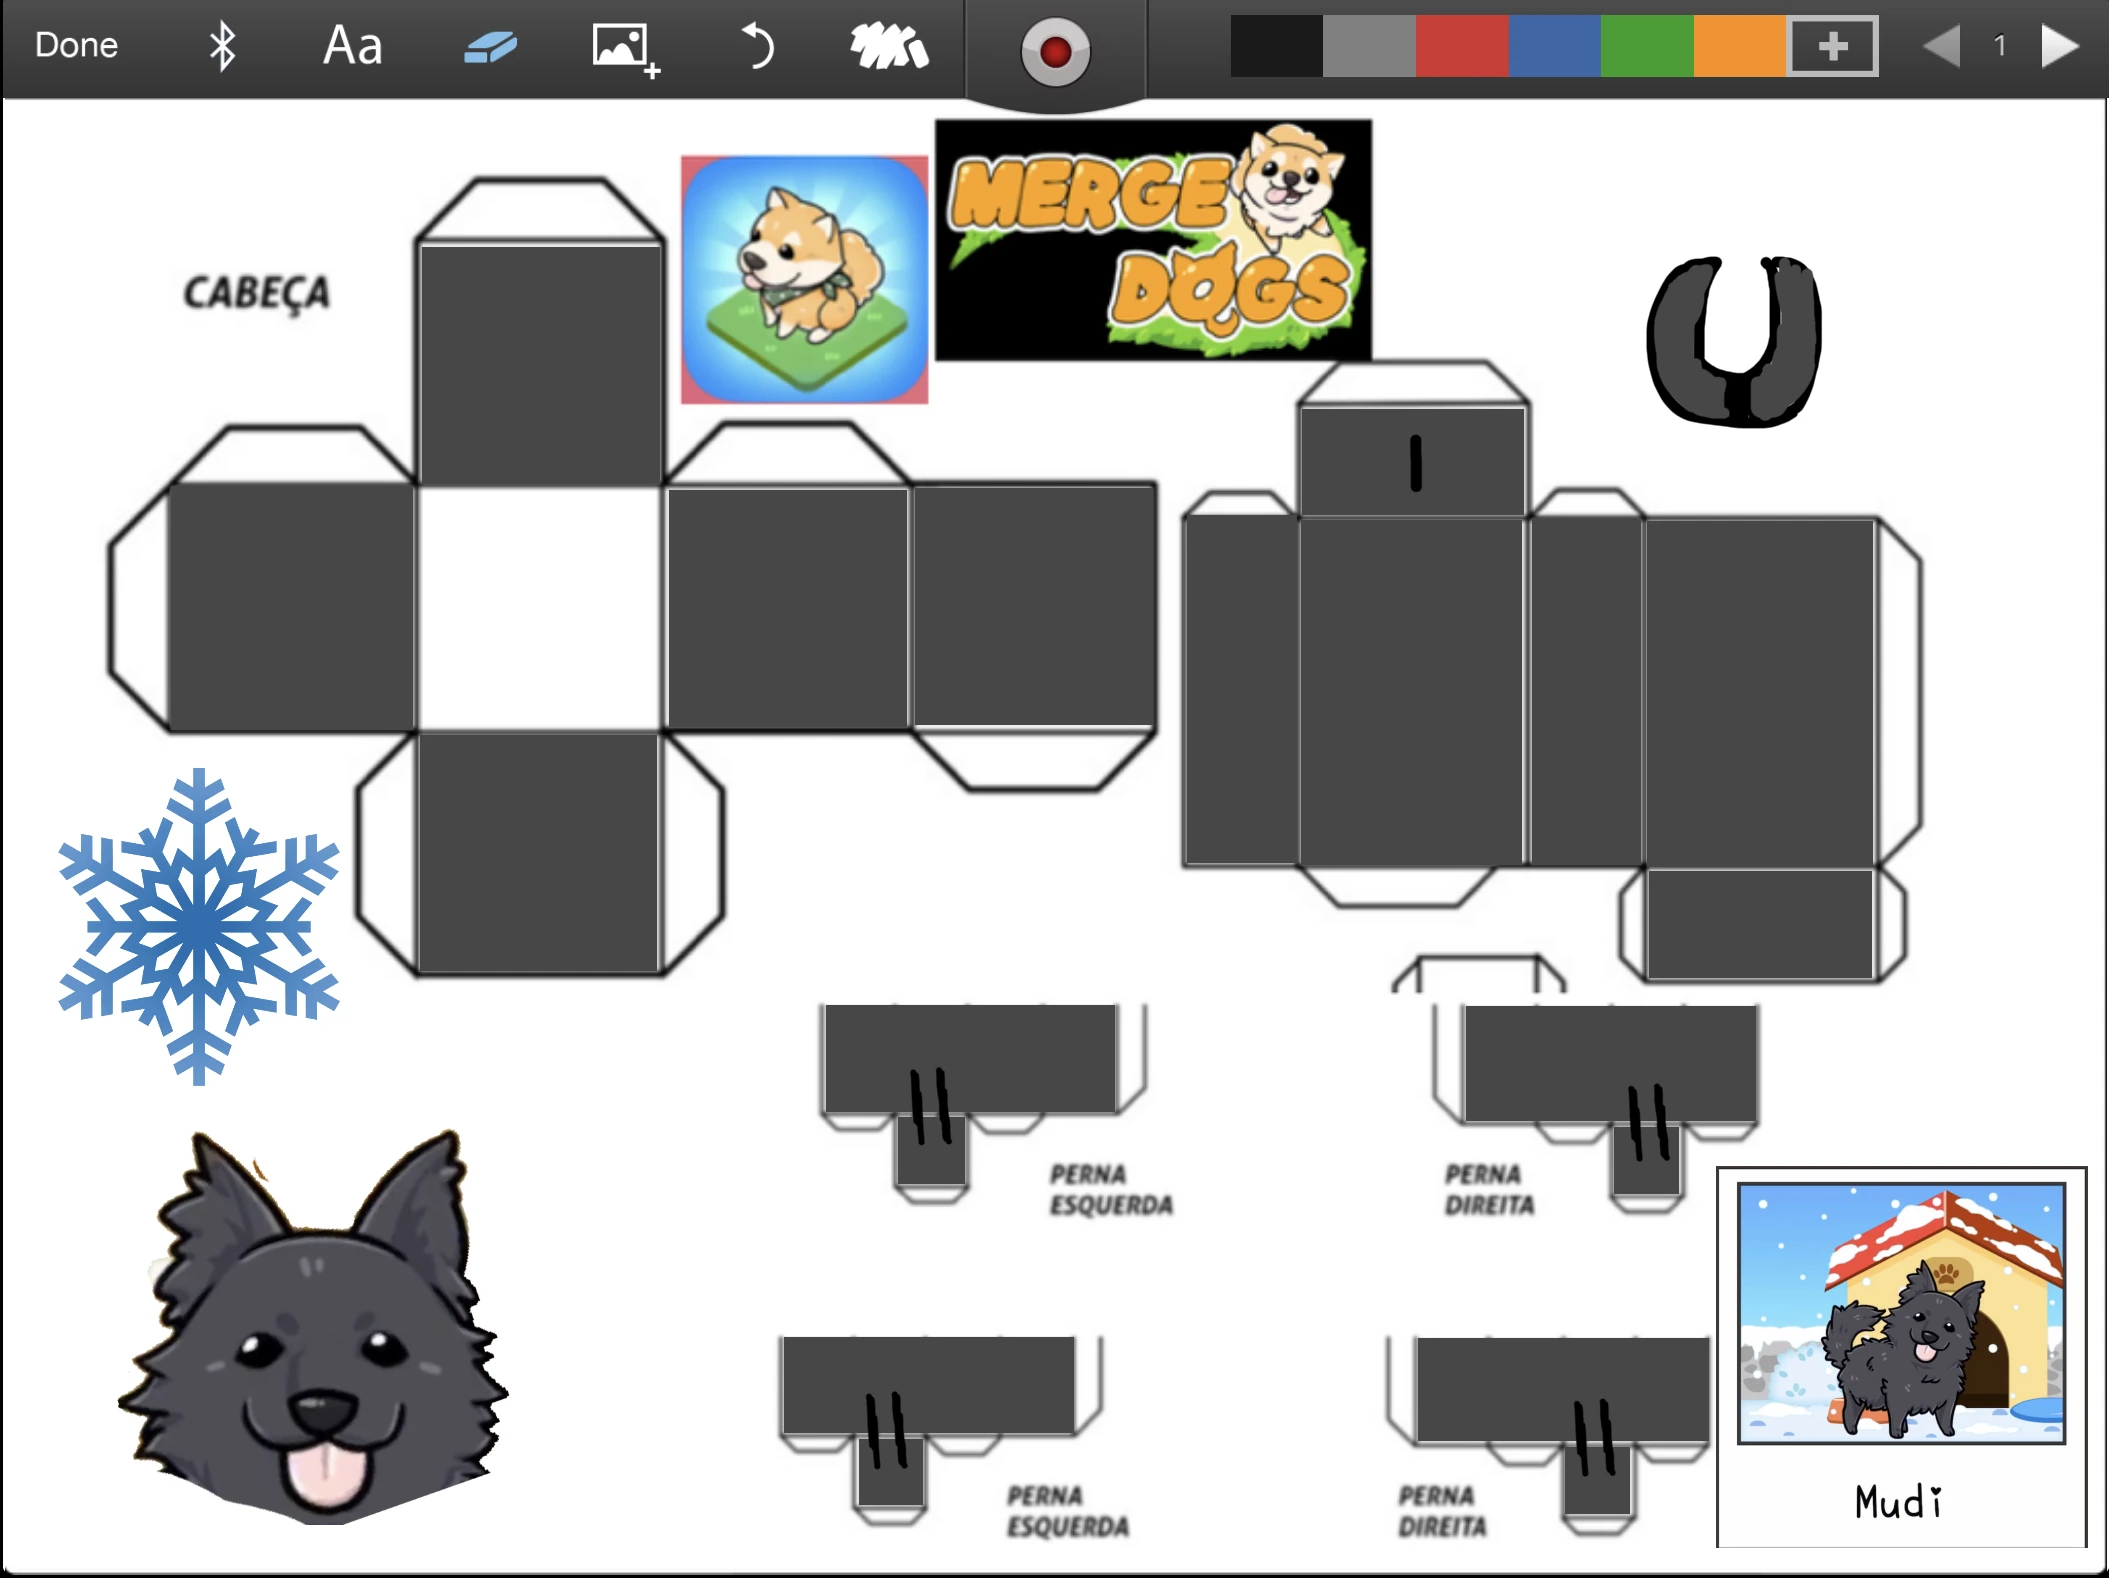Viewport: 2109px width, 1578px height.
Task: Select the Mudi dog card image
Action: click(1900, 1355)
